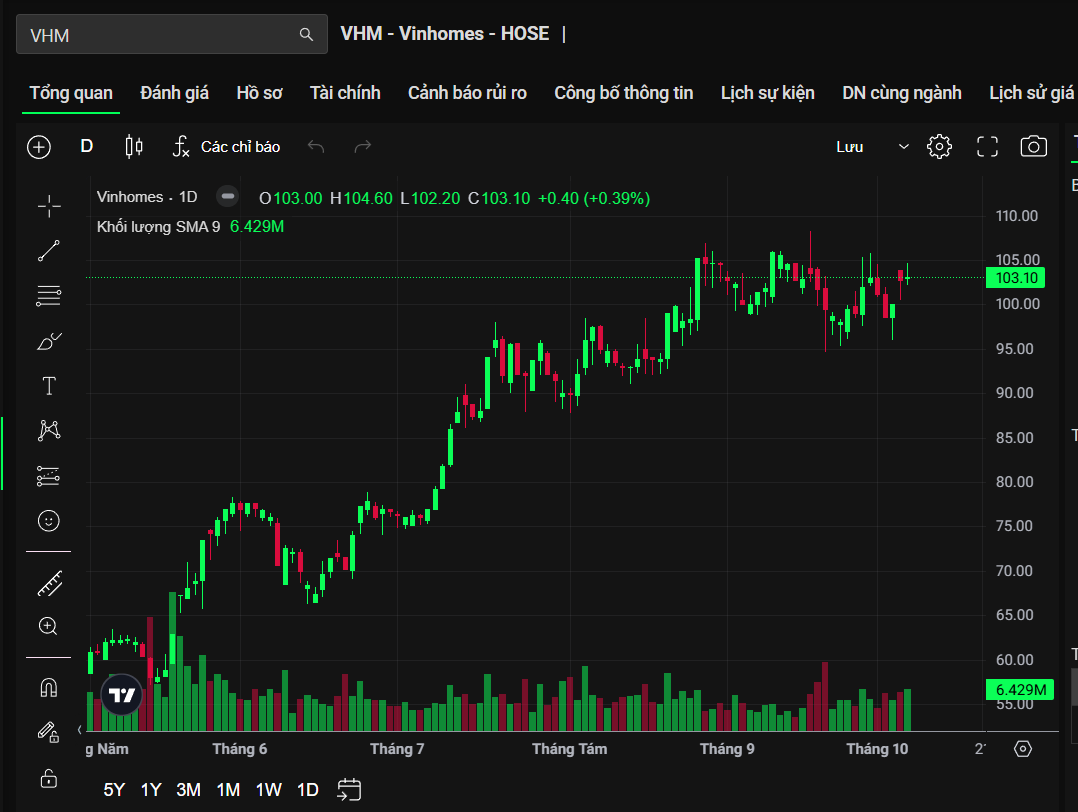
Task: Select the ruler measurement tool
Action: pyautogui.click(x=49, y=583)
